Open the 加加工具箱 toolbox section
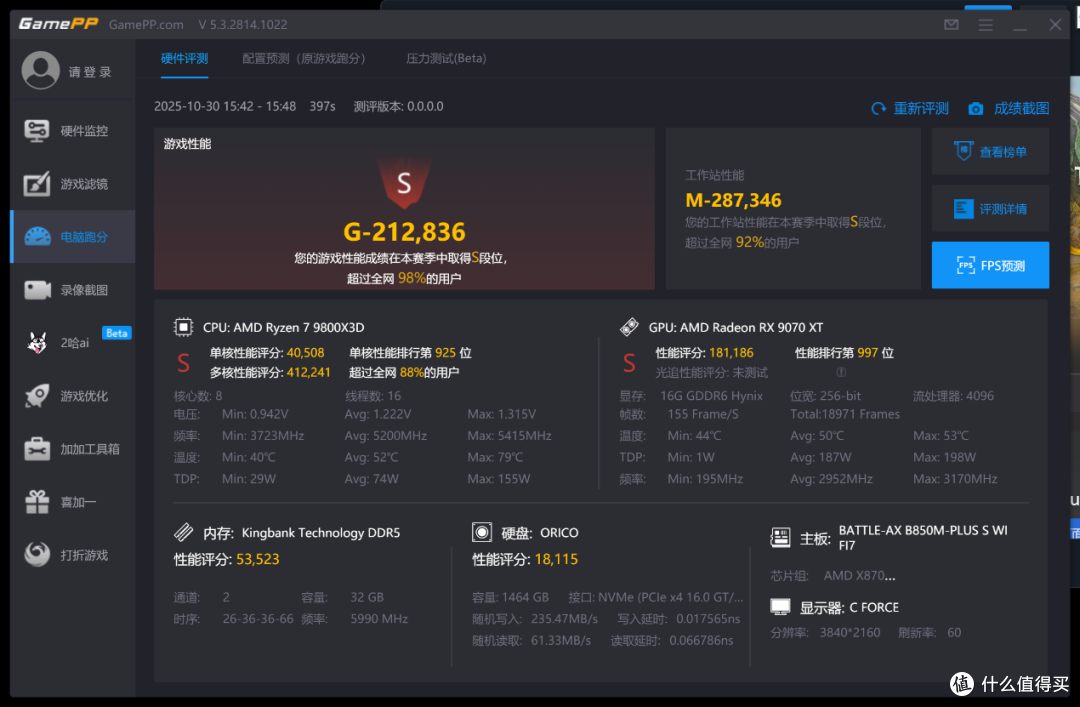Screen dimensions: 1080x707 tap(73, 449)
